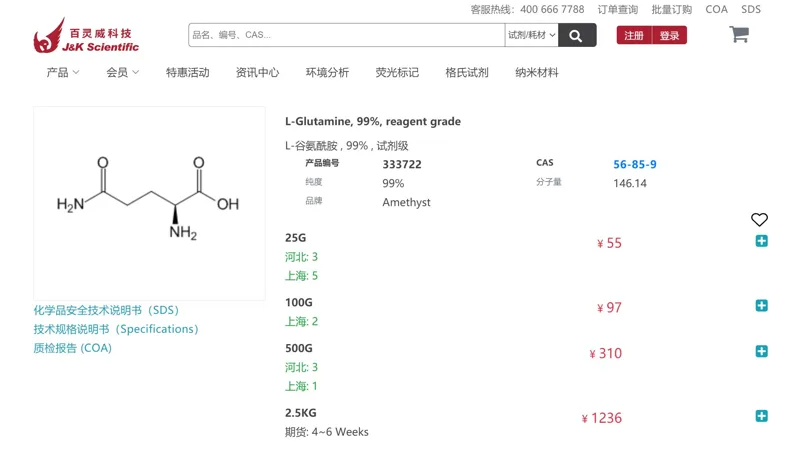Open 纳米材料 menu item
The height and width of the screenshot is (464, 800).
tap(537, 72)
